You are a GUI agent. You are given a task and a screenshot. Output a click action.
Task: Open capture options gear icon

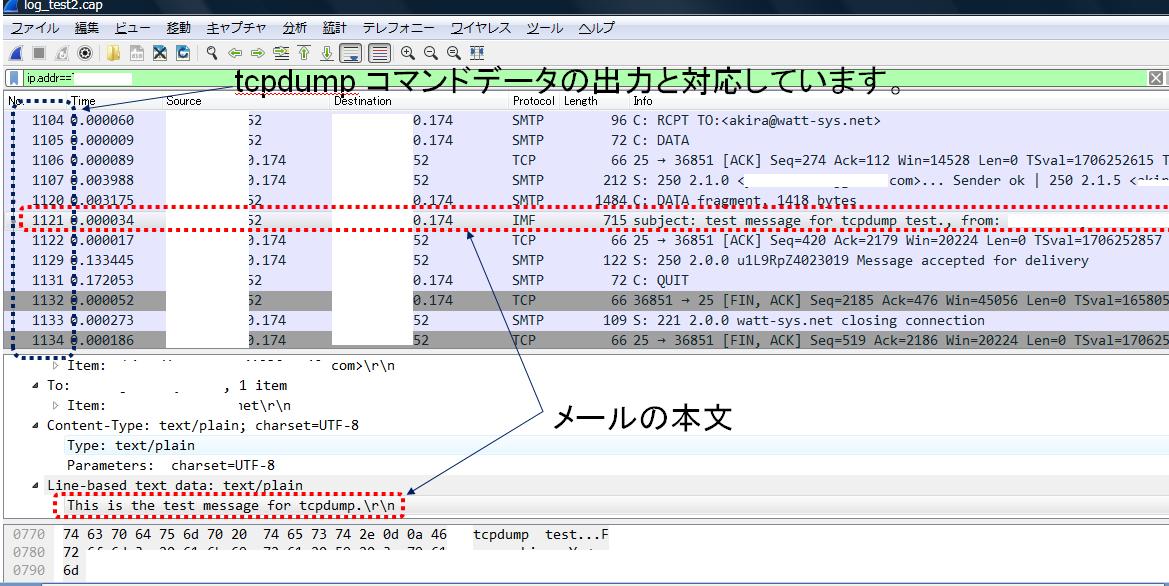pyautogui.click(x=85, y=53)
